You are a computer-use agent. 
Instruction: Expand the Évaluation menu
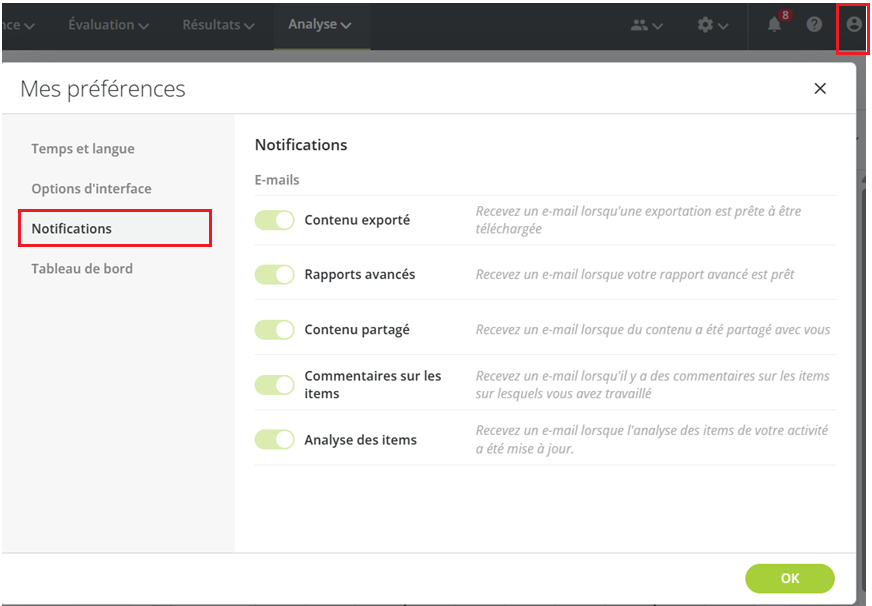(x=108, y=25)
